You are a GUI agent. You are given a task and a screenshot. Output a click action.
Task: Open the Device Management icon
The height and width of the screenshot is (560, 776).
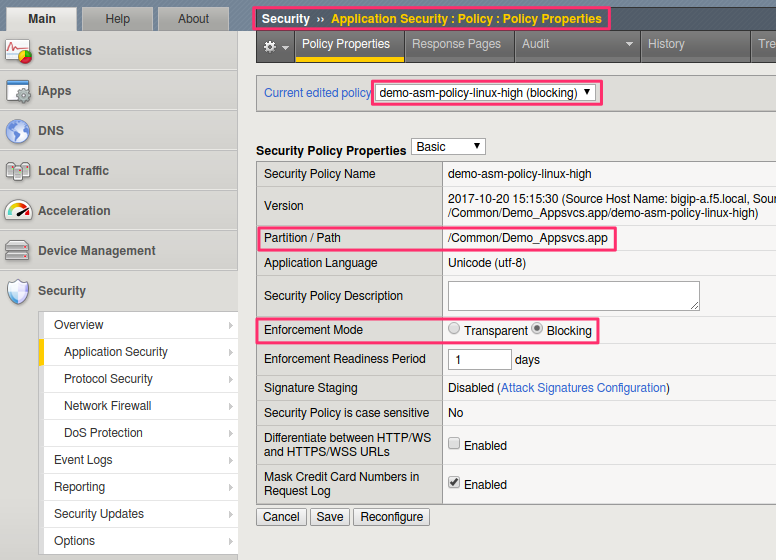coord(17,250)
